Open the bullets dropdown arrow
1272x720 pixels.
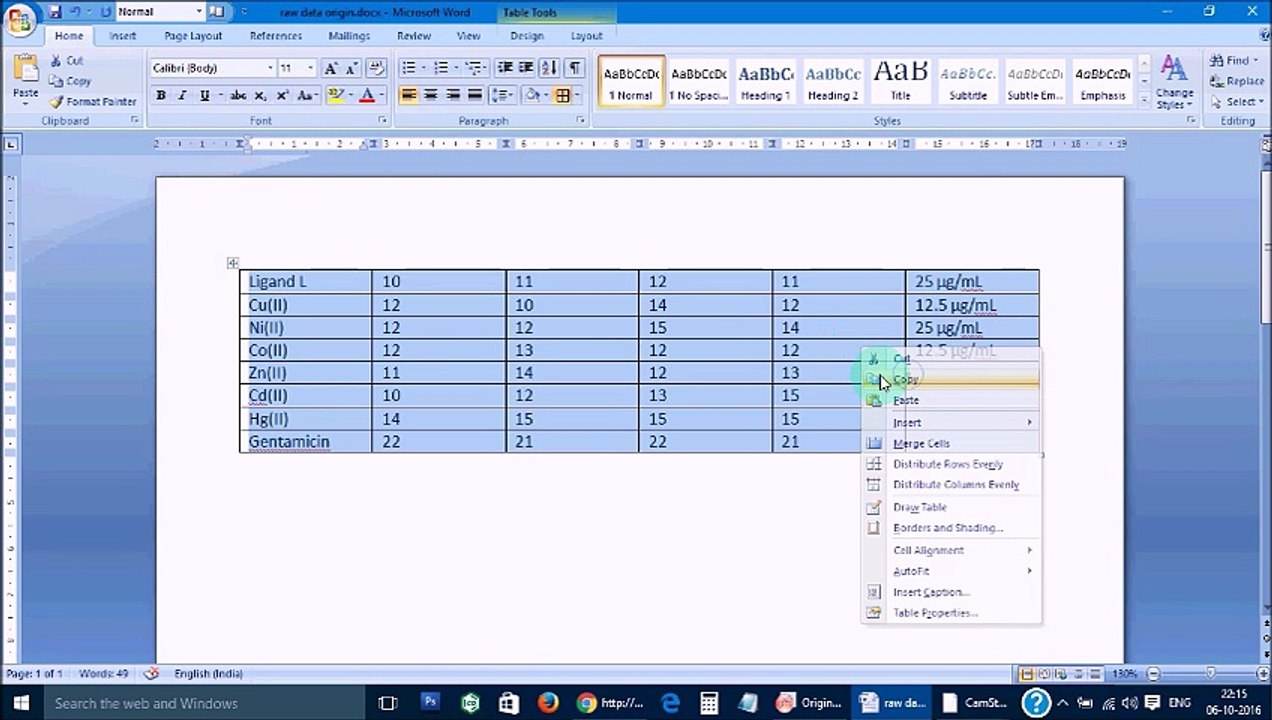pos(424,68)
